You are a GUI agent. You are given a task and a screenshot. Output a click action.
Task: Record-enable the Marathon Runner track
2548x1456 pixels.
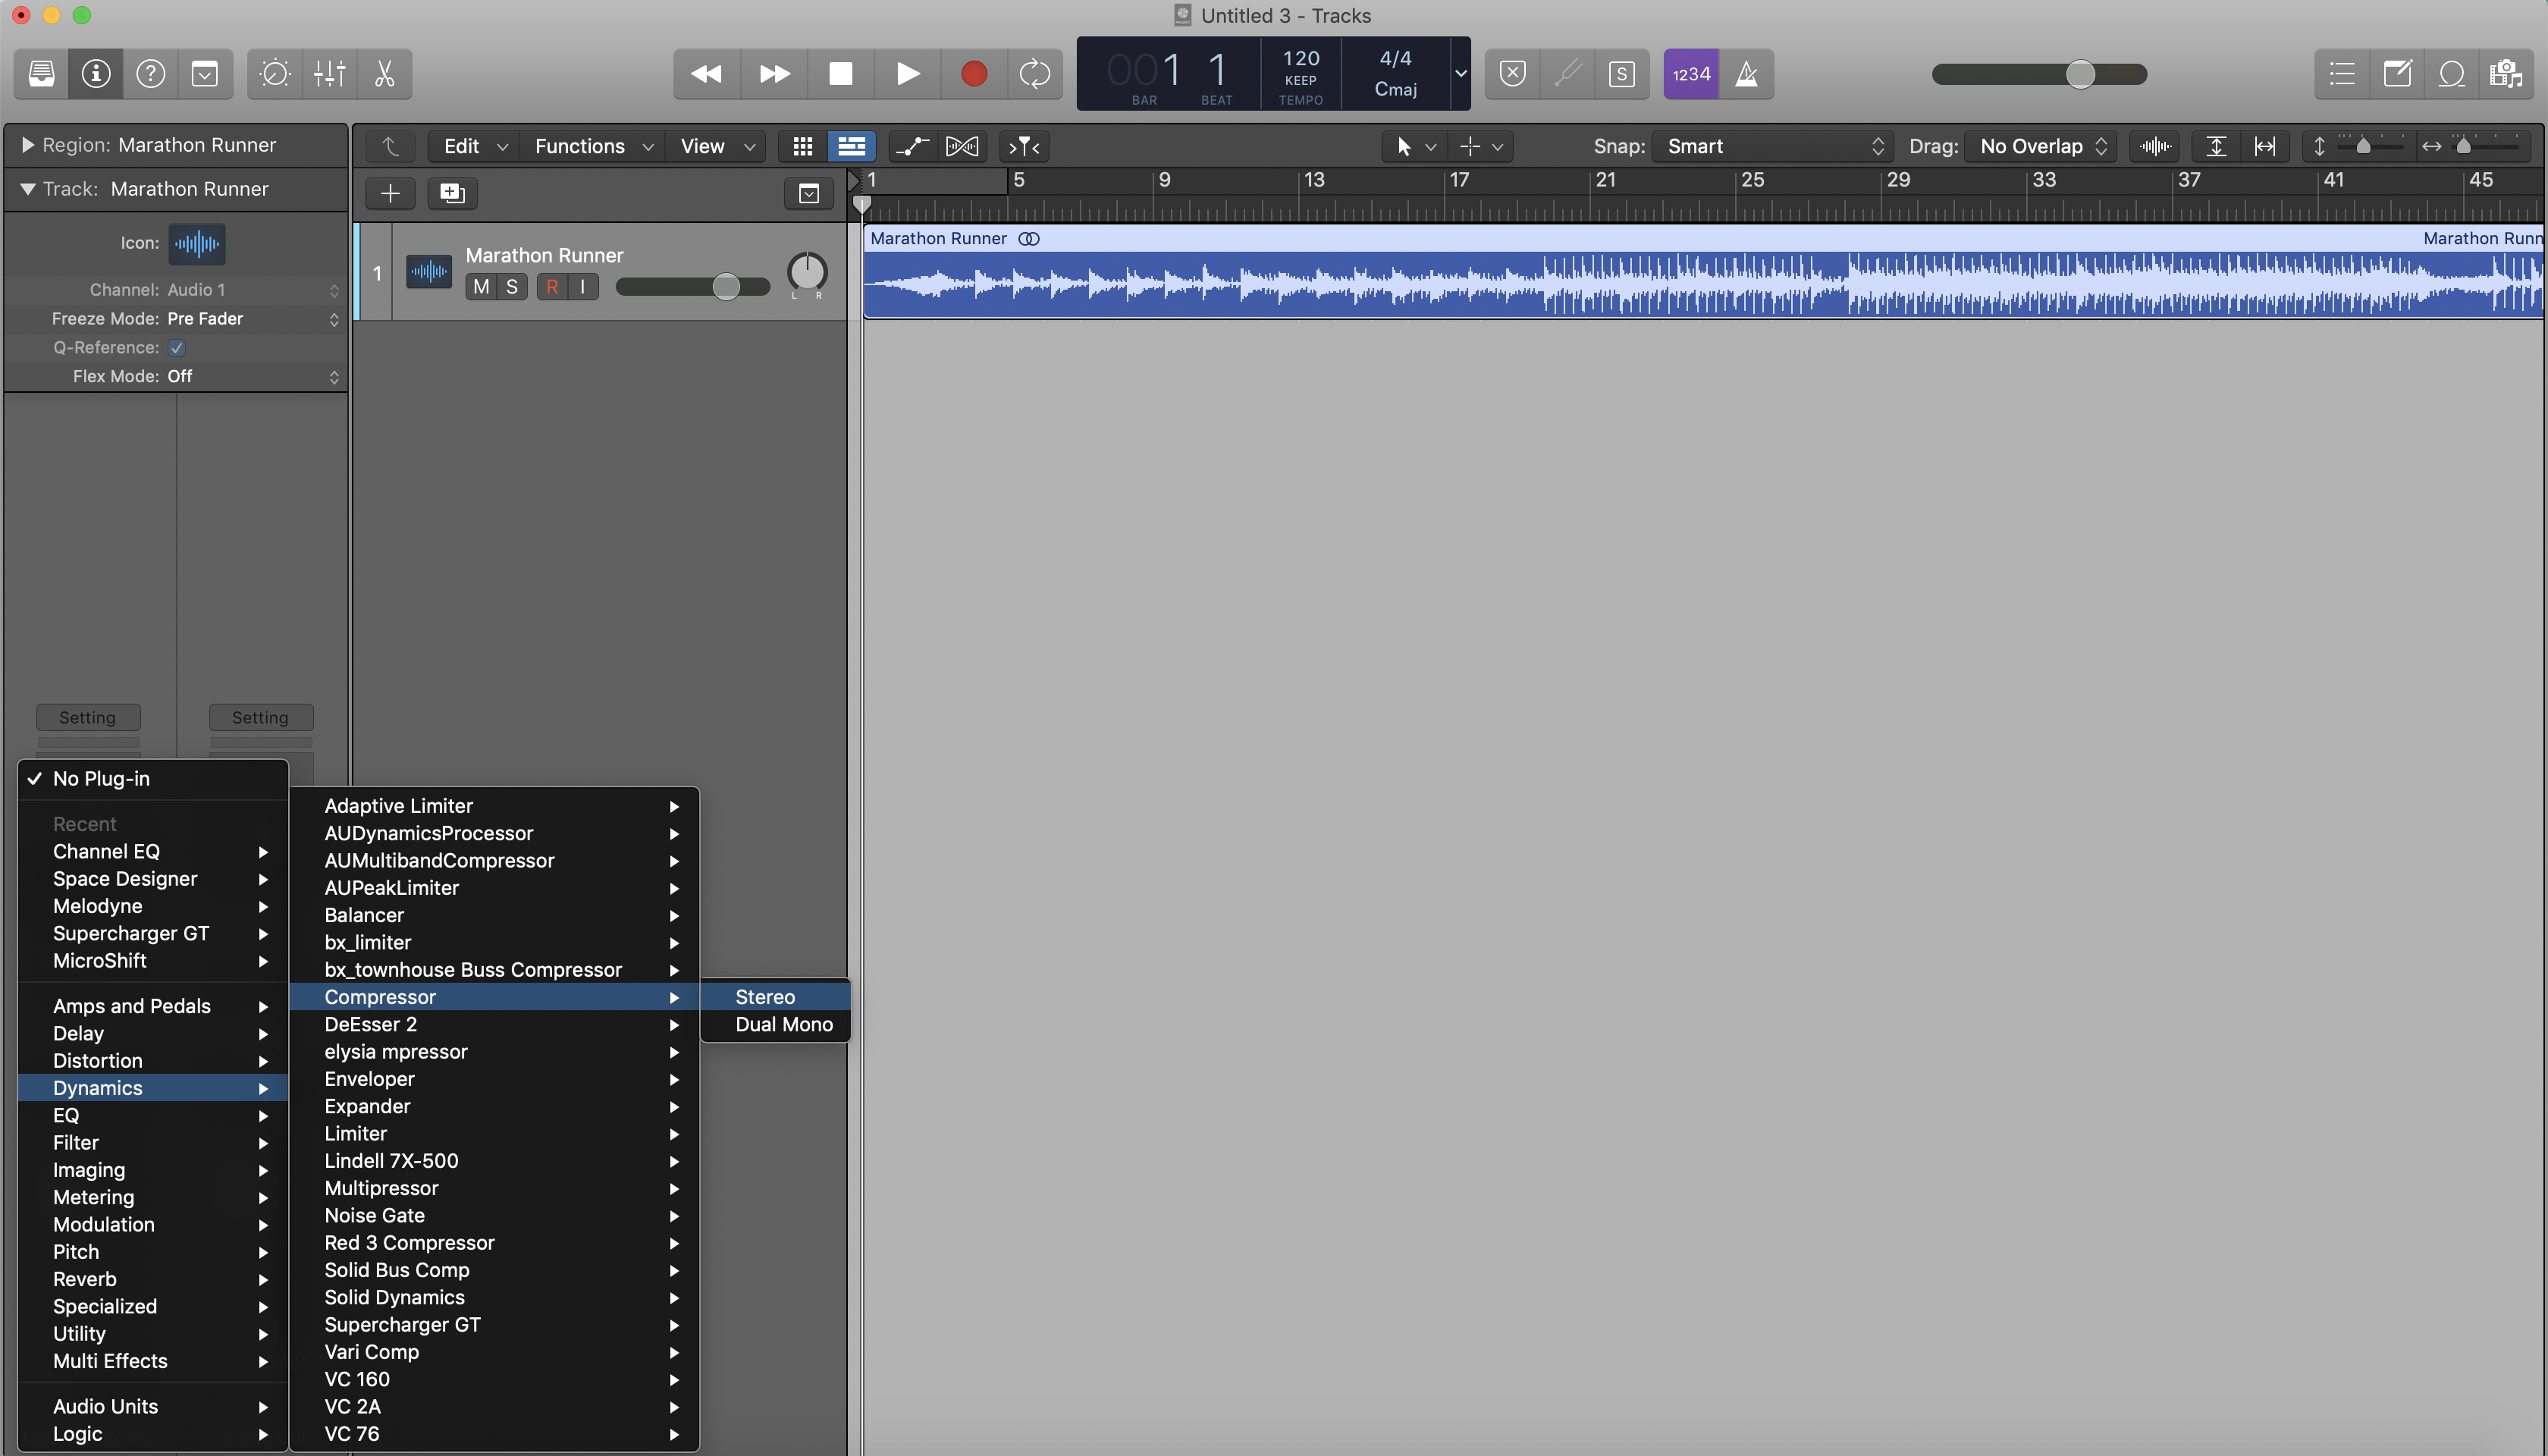coord(551,287)
